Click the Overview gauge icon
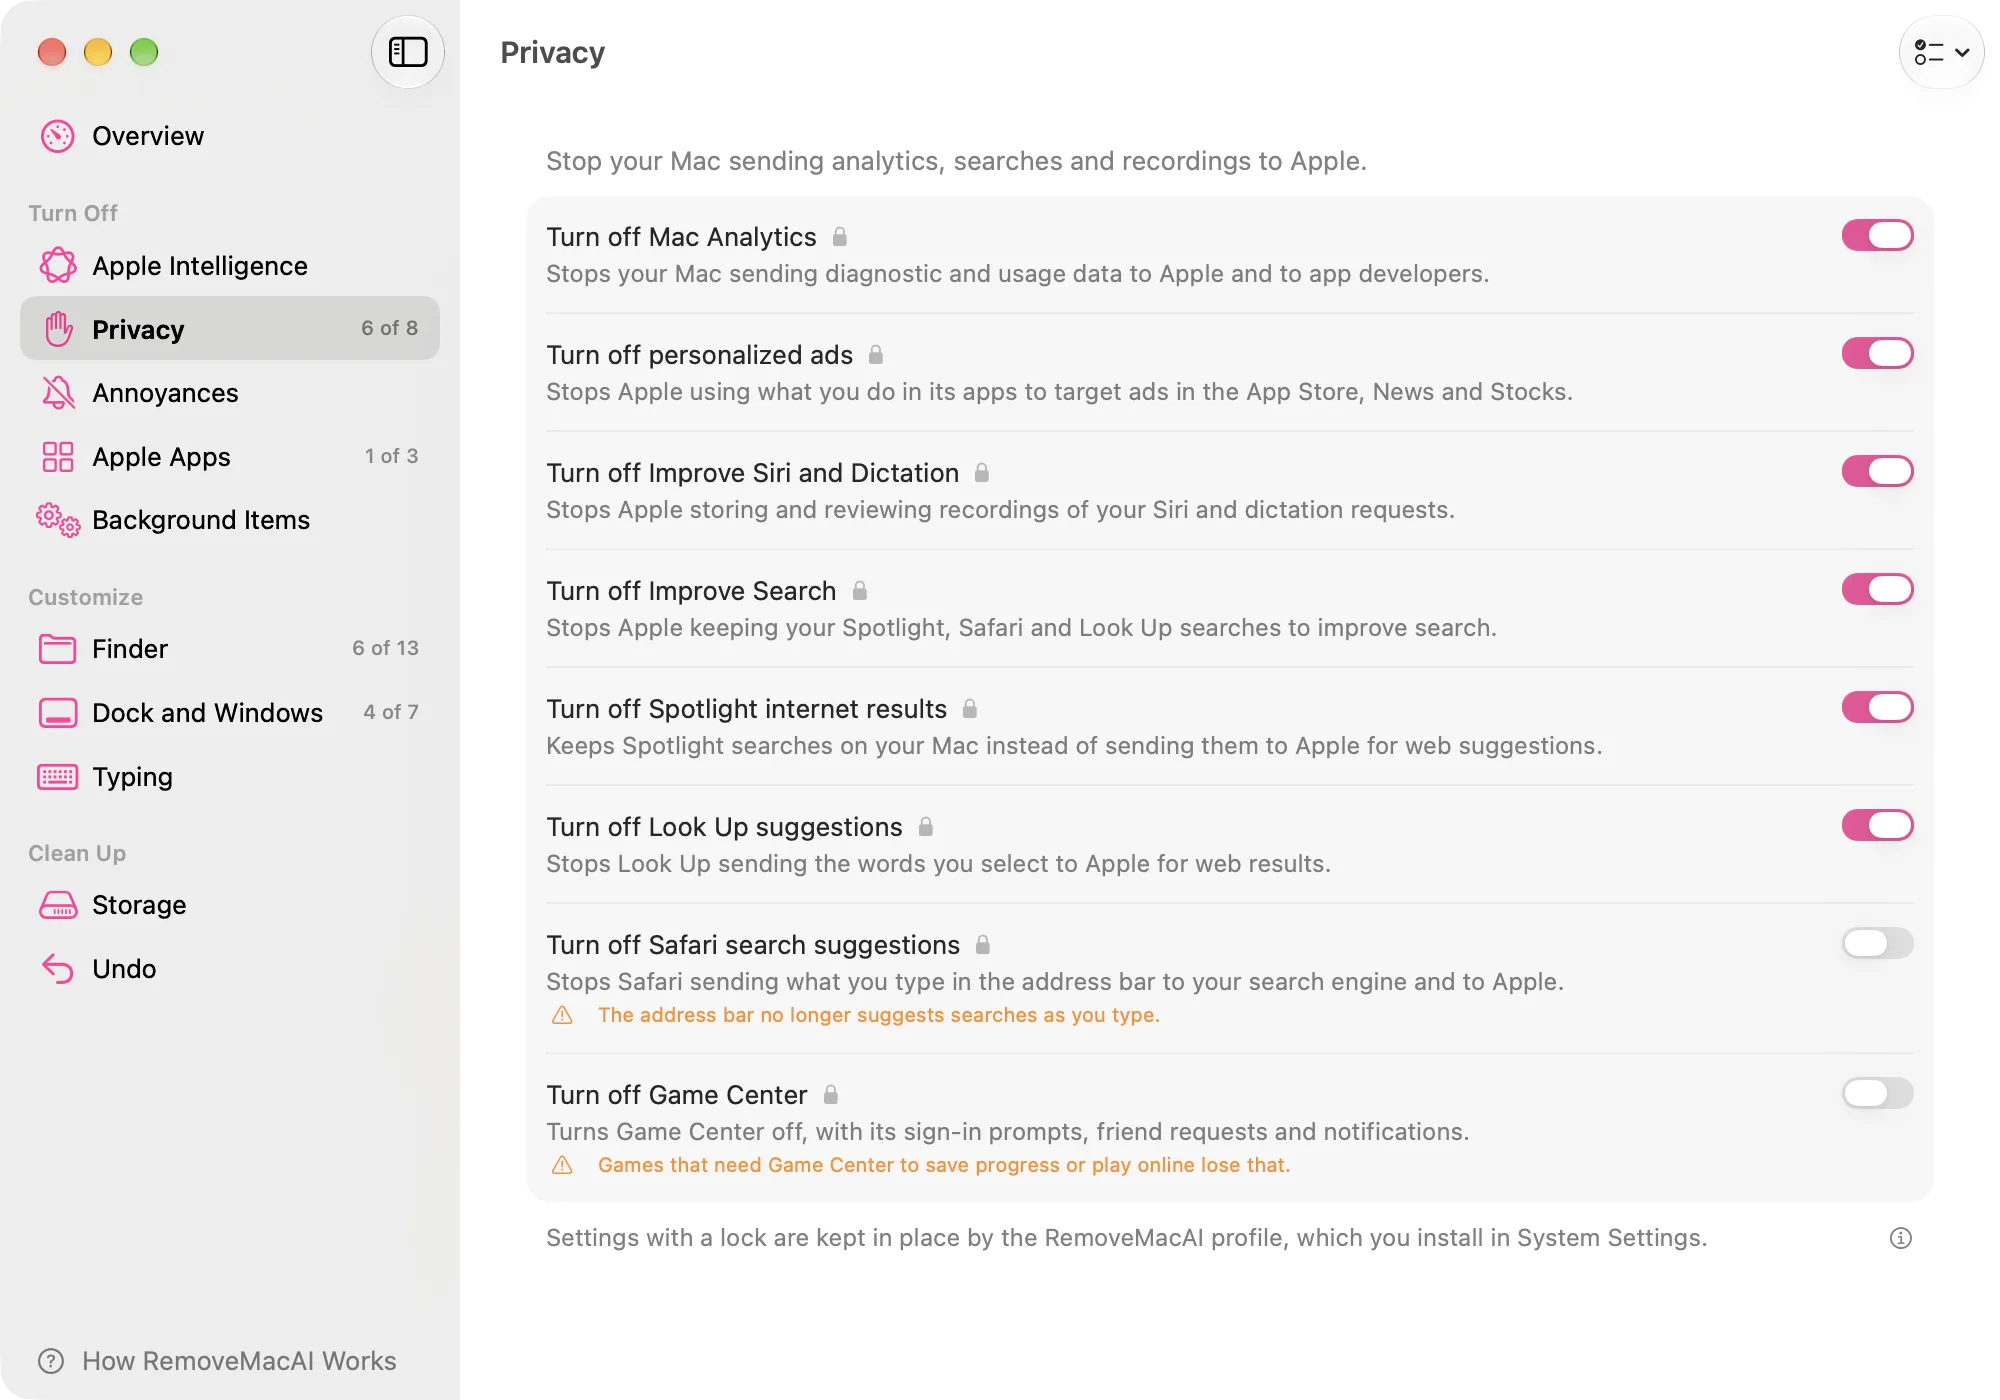2000x1400 pixels. pos(58,136)
